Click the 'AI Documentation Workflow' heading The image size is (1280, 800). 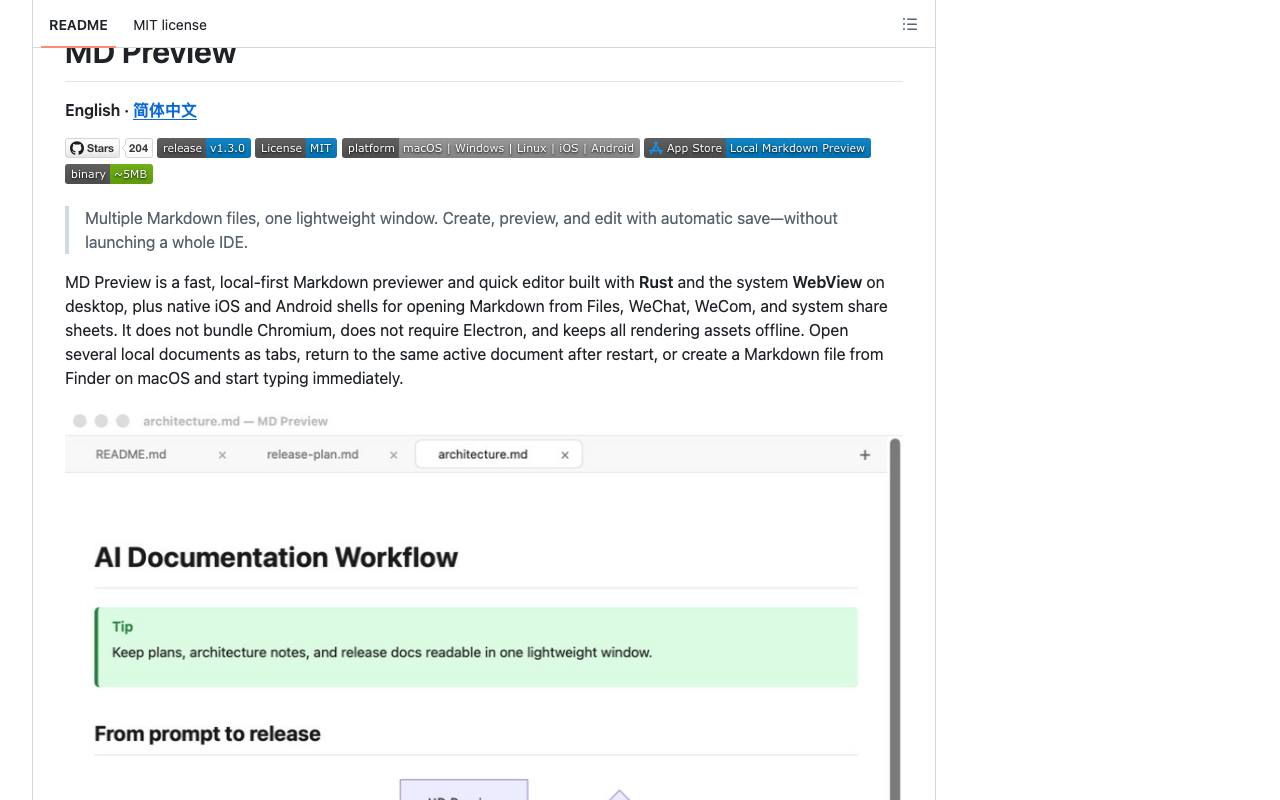(x=276, y=557)
